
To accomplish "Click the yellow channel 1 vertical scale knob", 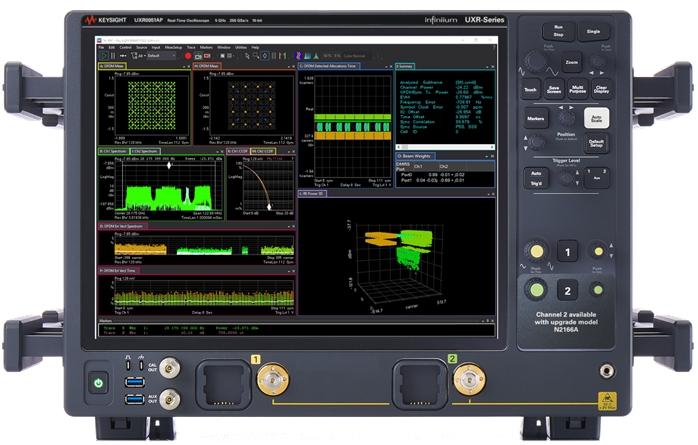I will 537,251.
